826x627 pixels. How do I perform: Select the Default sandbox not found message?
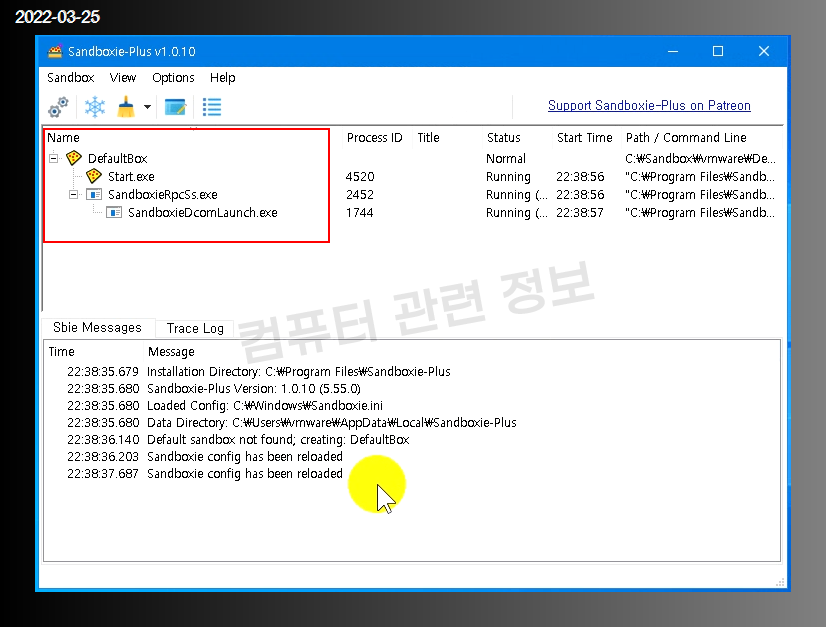point(411,439)
